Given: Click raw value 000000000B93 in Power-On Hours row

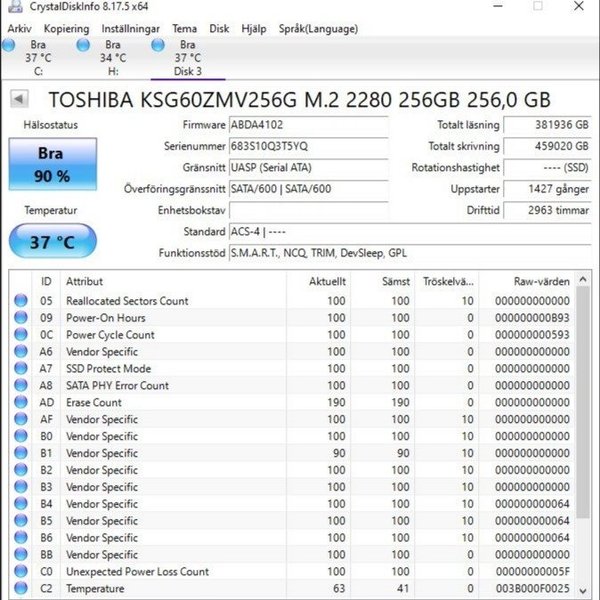Looking at the screenshot, I should [532, 318].
